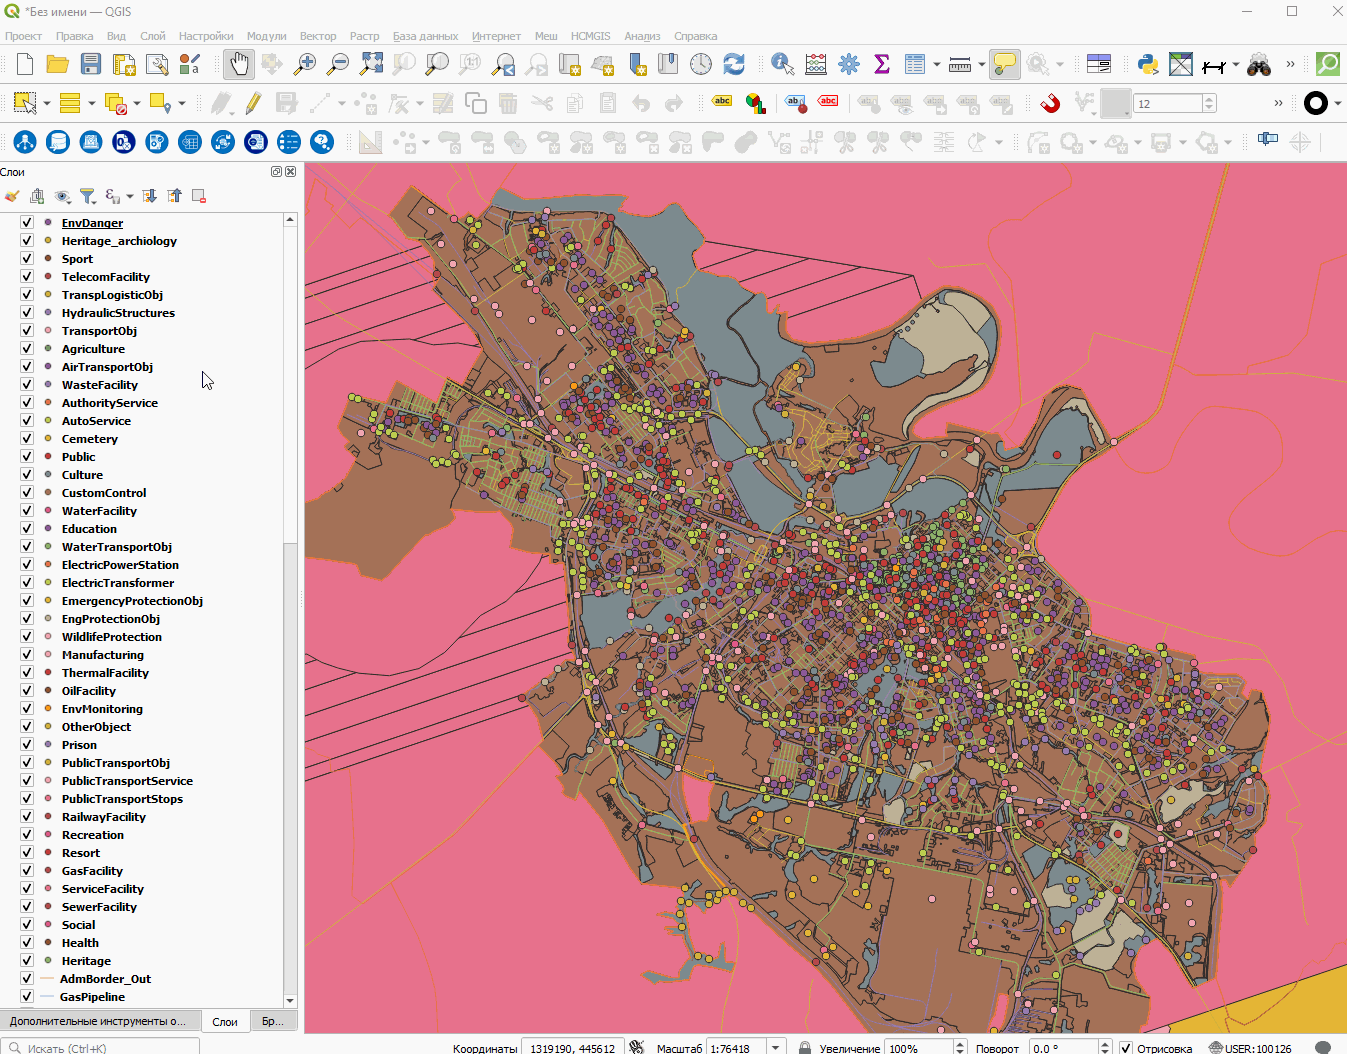Click the Refresh map icon
Image resolution: width=1347 pixels, height=1054 pixels.
click(734, 65)
